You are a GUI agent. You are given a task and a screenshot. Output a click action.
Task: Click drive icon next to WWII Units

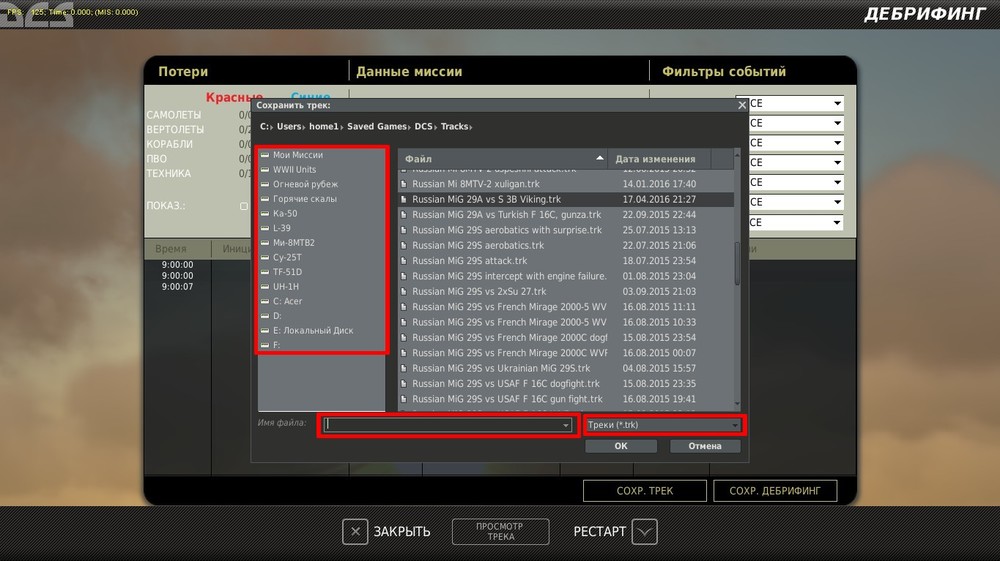tap(265, 170)
